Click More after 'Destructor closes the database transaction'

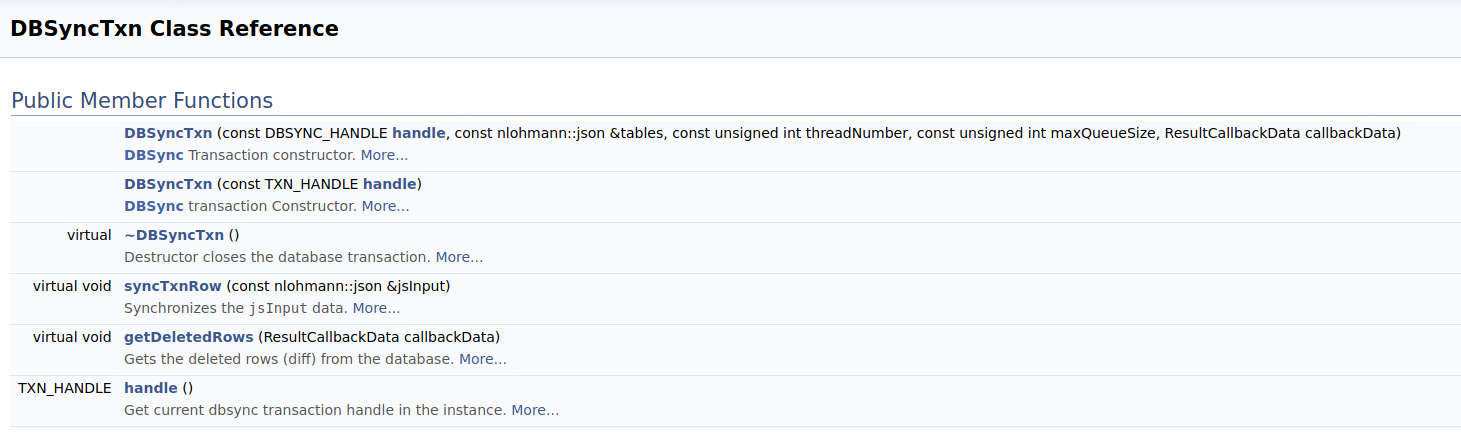pyautogui.click(x=459, y=257)
